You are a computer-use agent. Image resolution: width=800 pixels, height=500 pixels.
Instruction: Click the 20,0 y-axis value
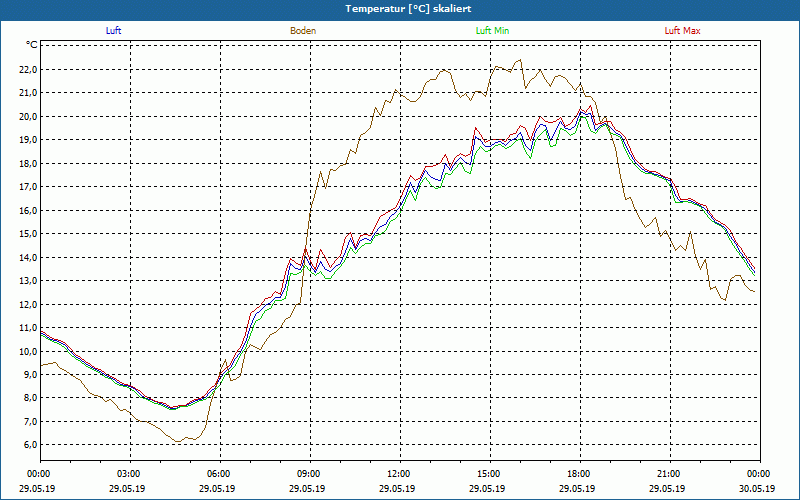[x=29, y=116]
